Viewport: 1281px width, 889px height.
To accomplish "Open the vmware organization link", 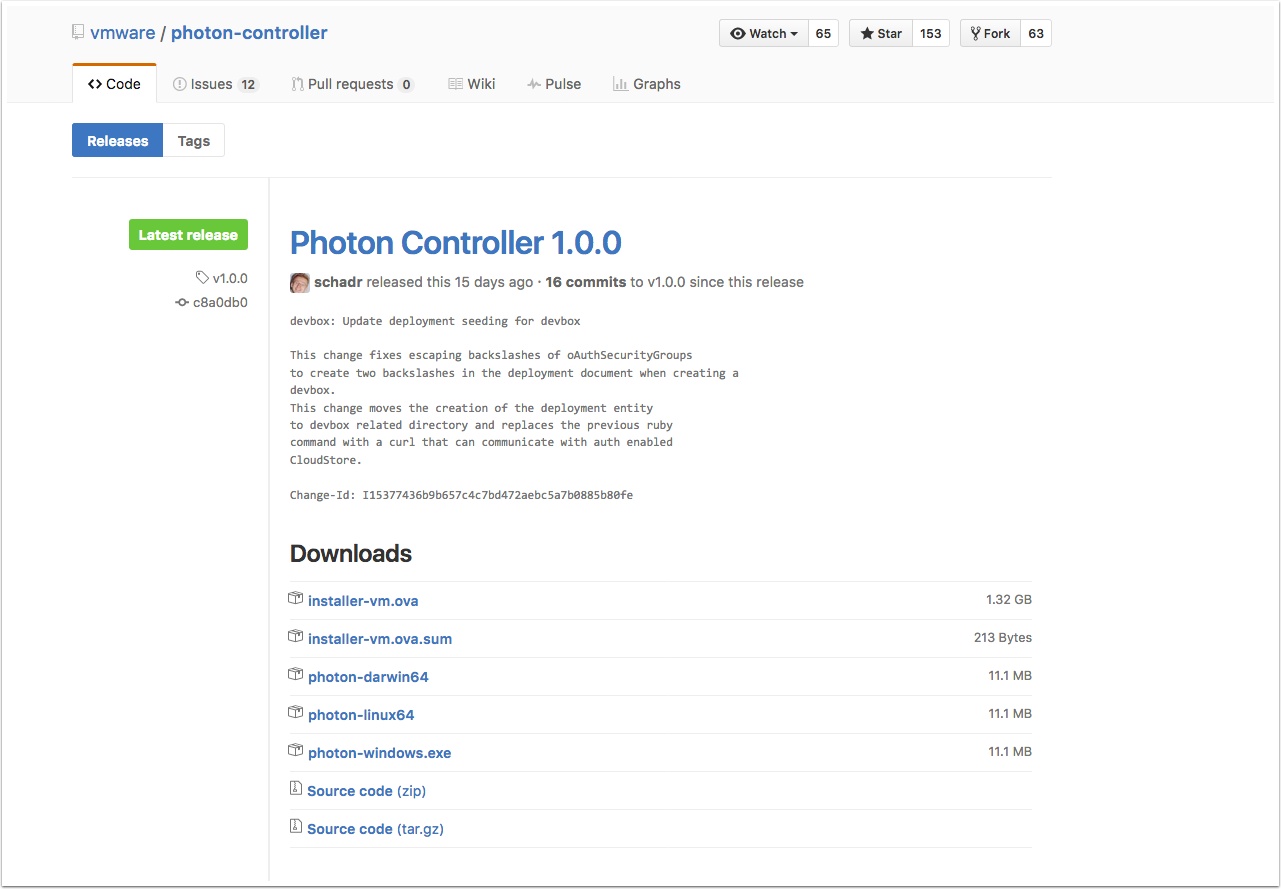I will [123, 33].
